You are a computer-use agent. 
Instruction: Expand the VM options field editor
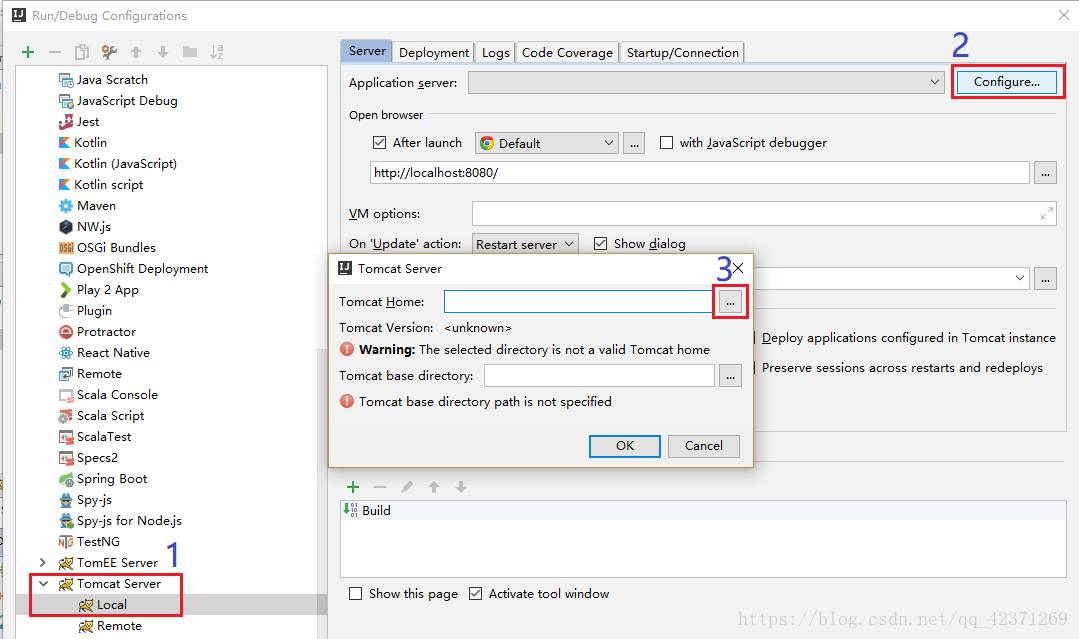(1047, 214)
